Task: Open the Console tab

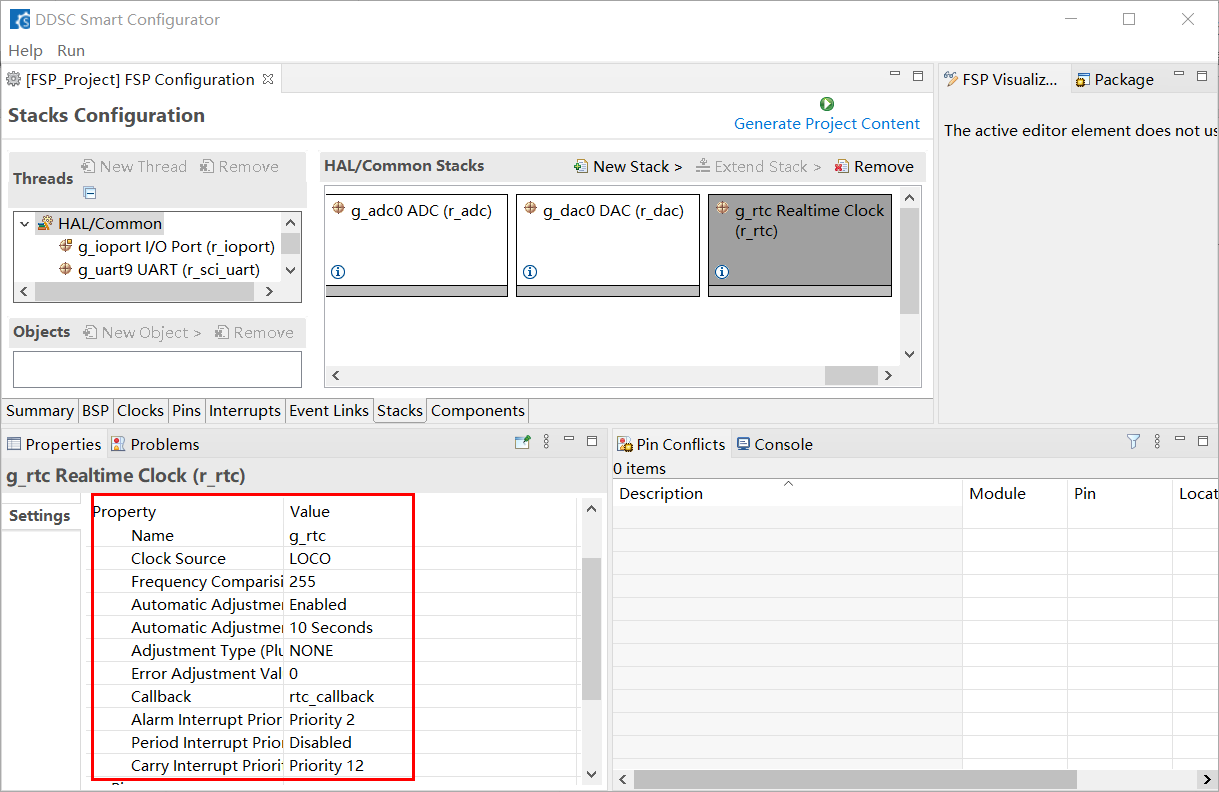Action: click(x=774, y=444)
